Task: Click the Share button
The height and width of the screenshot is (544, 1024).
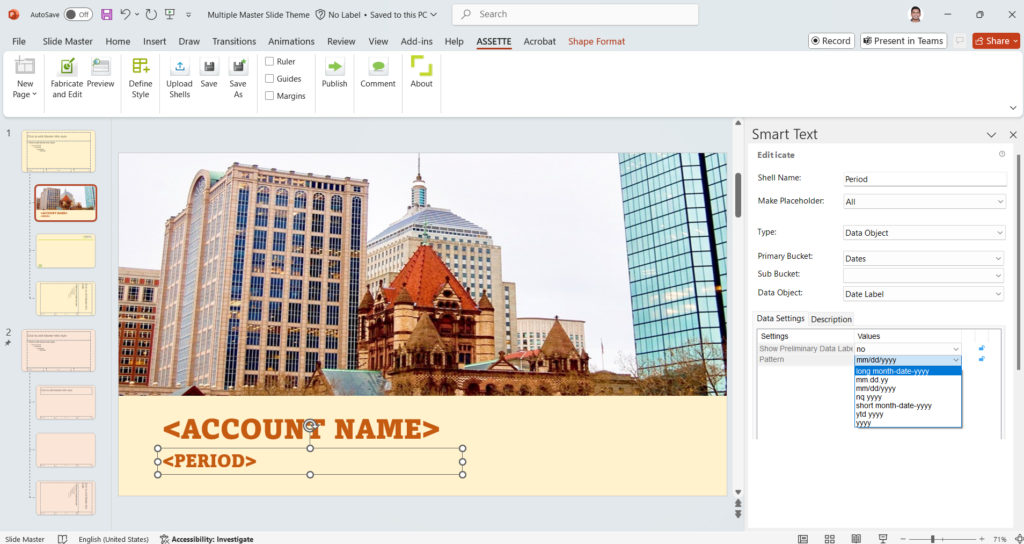Action: (996, 40)
